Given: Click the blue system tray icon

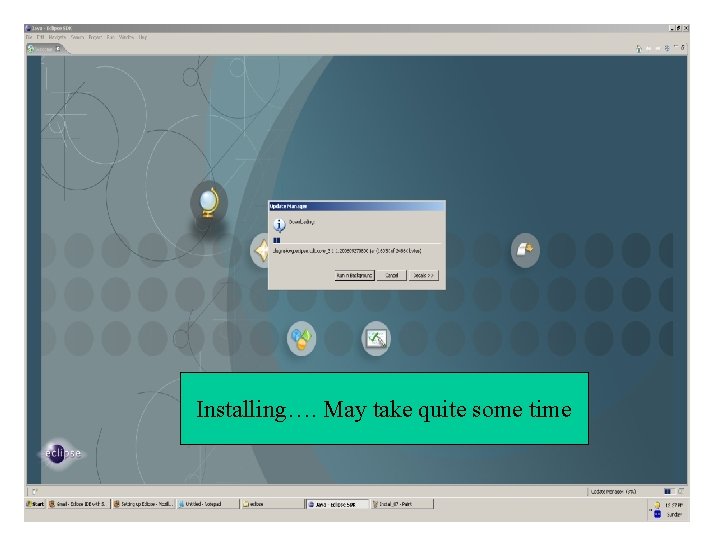Looking at the screenshot, I should tap(657, 514).
